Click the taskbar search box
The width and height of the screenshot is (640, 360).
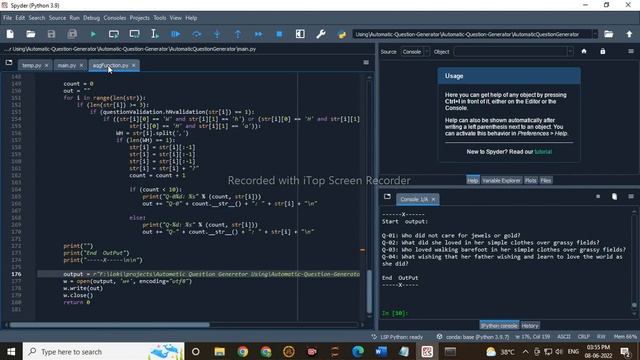[x=103, y=352]
